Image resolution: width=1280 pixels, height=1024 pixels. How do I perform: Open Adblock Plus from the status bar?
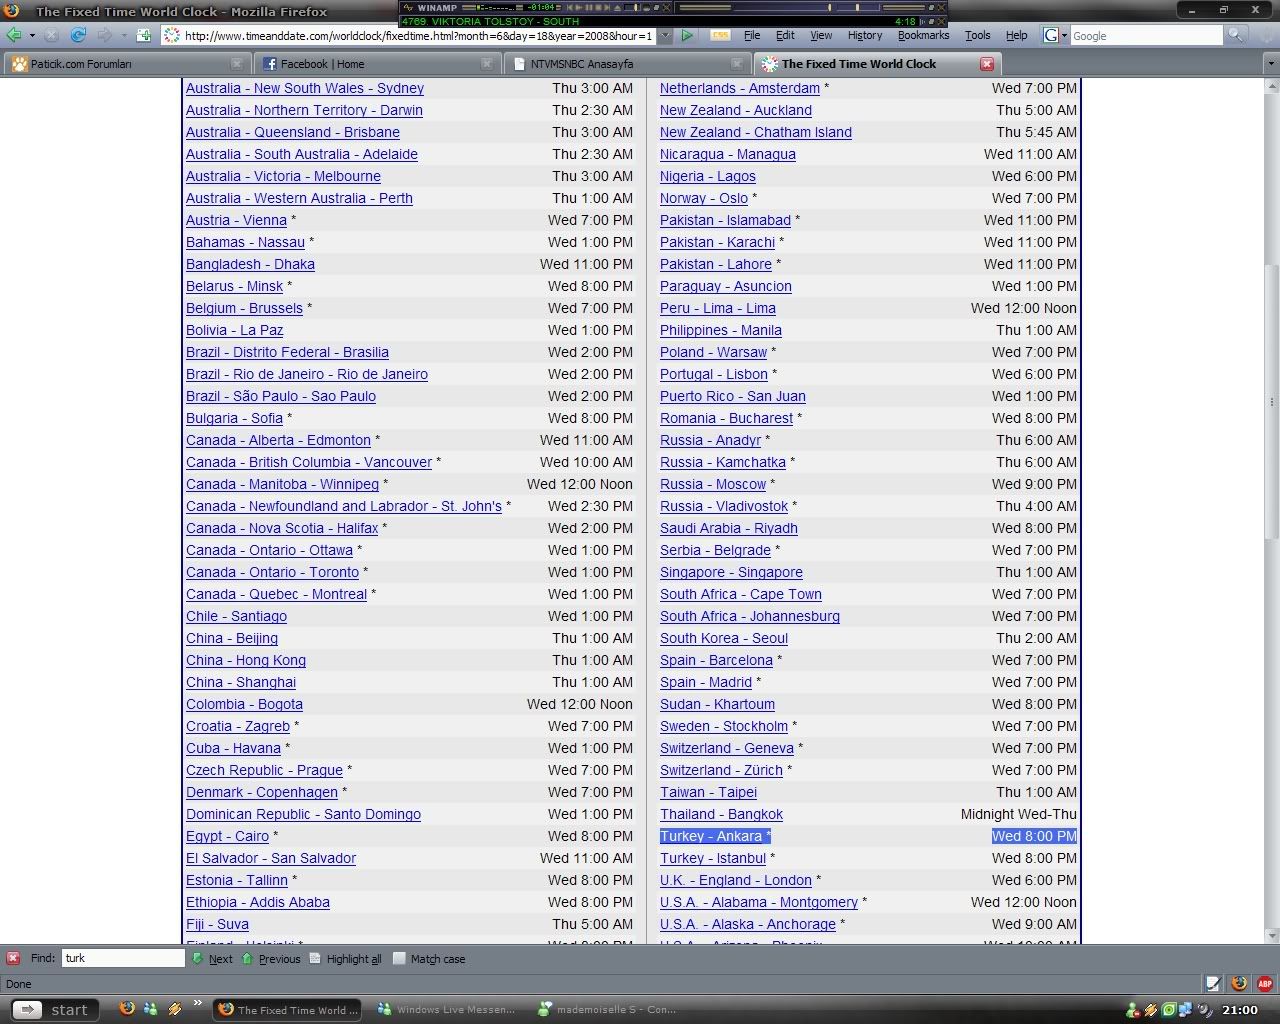tap(1264, 983)
